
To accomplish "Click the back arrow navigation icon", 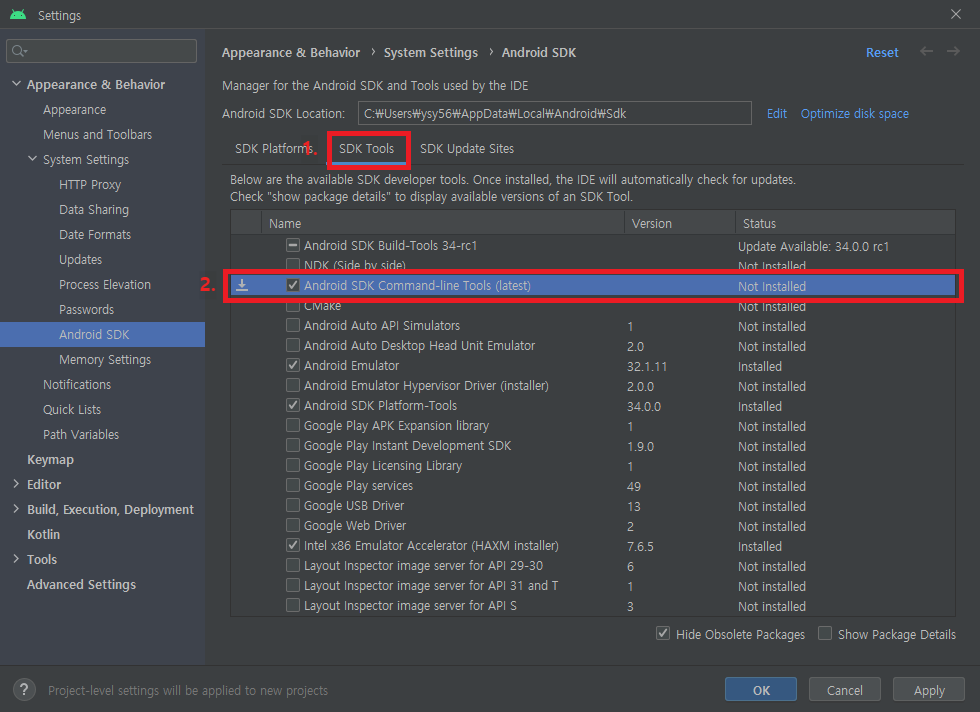I will (x=926, y=51).
